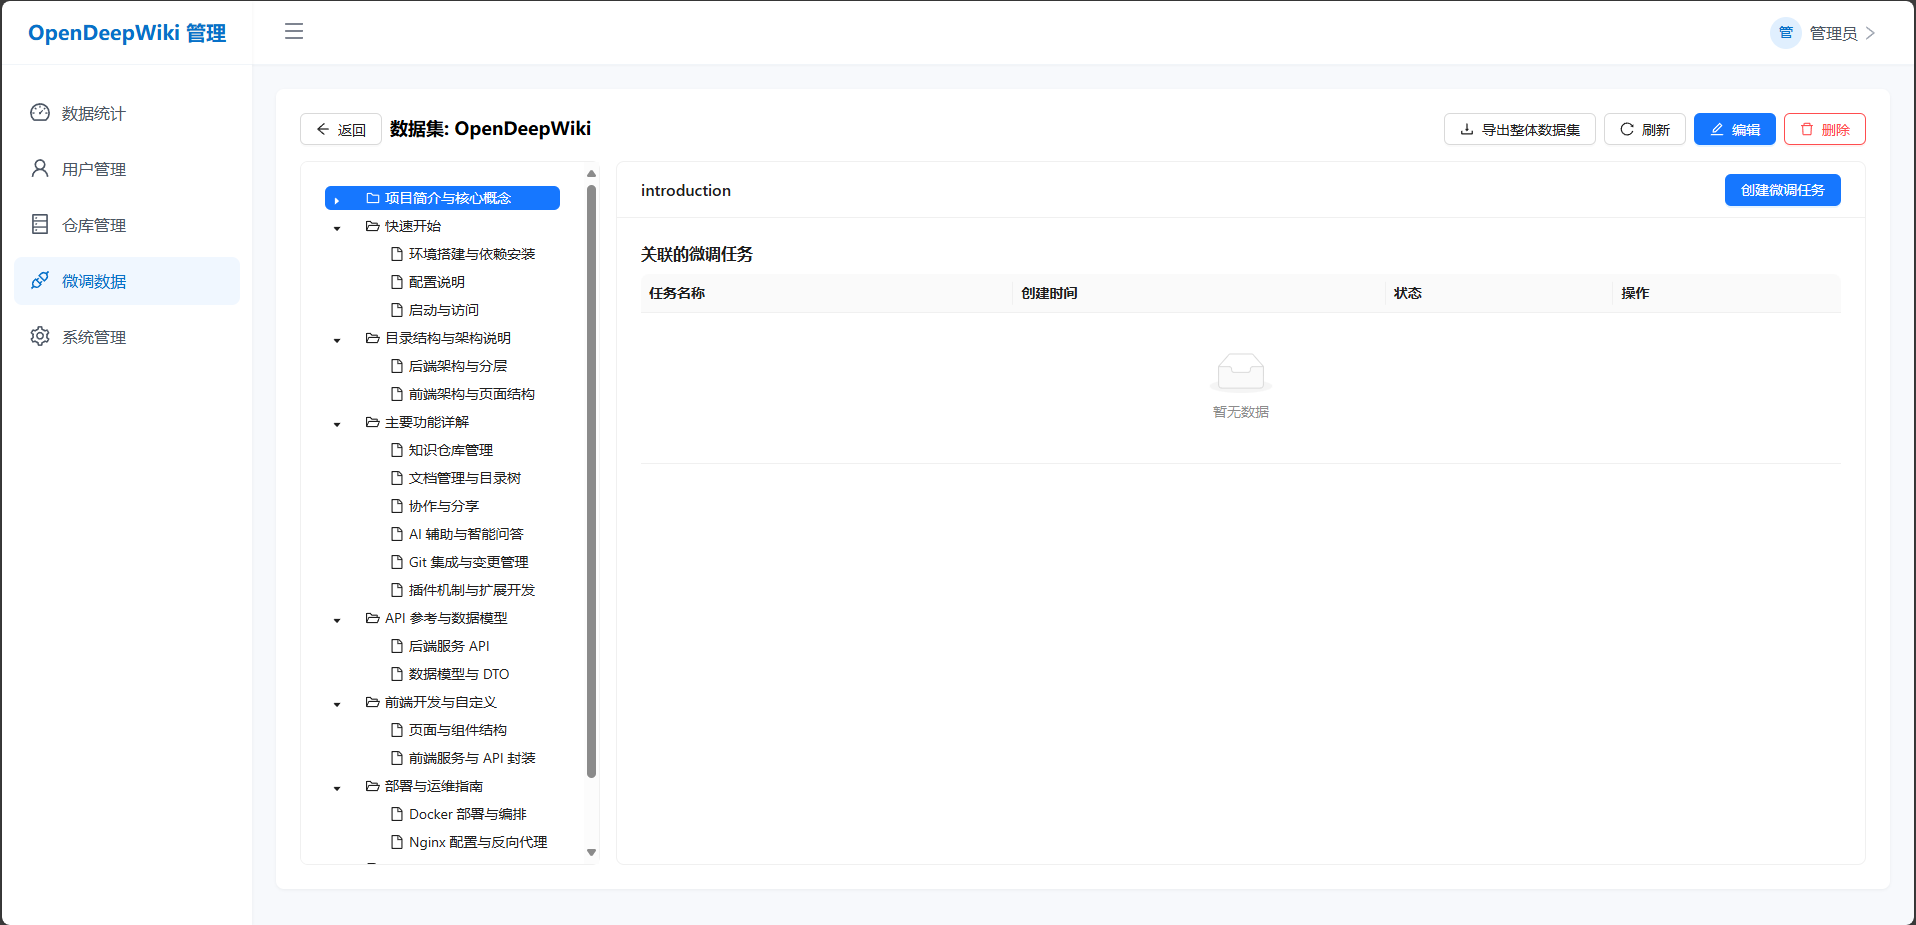Click the folder icon of 快速开始
Screen dimensions: 1916x925
click(x=373, y=226)
